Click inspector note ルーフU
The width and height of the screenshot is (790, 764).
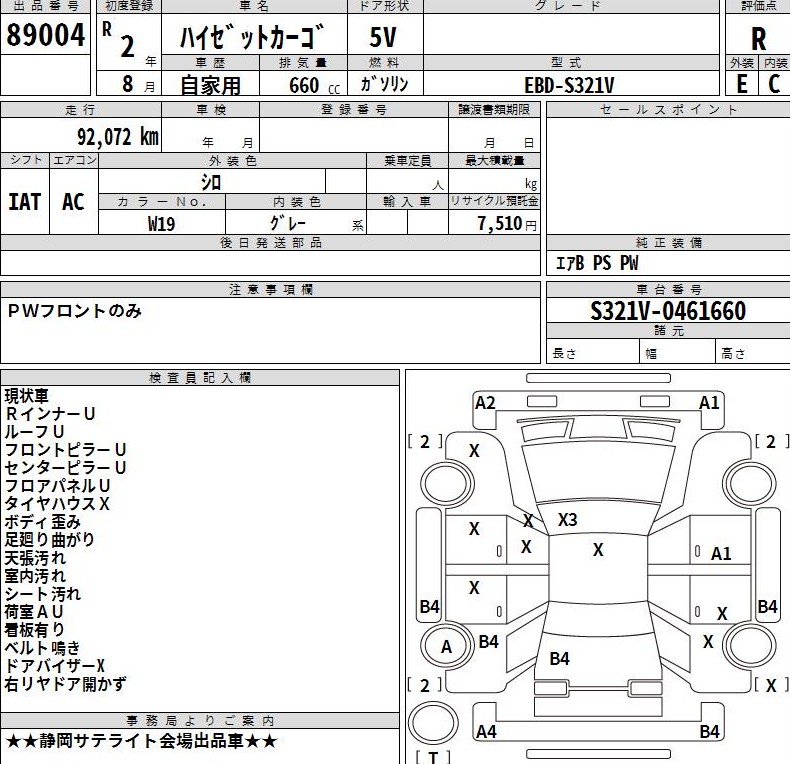click(x=34, y=432)
